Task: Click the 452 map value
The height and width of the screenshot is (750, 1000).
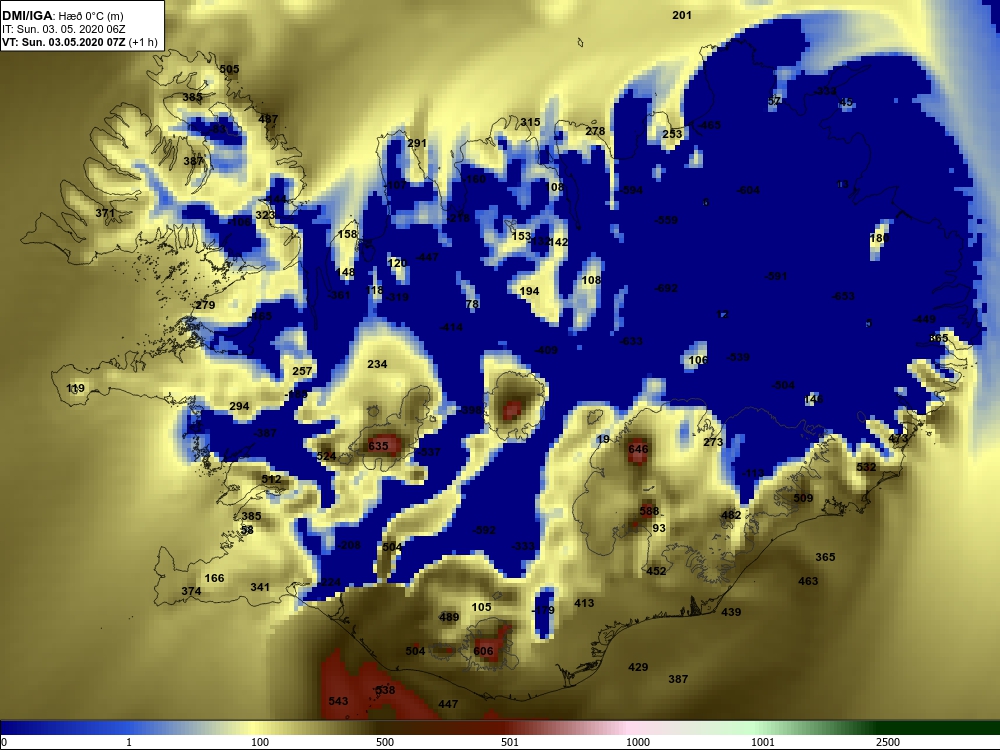Action: (x=656, y=571)
